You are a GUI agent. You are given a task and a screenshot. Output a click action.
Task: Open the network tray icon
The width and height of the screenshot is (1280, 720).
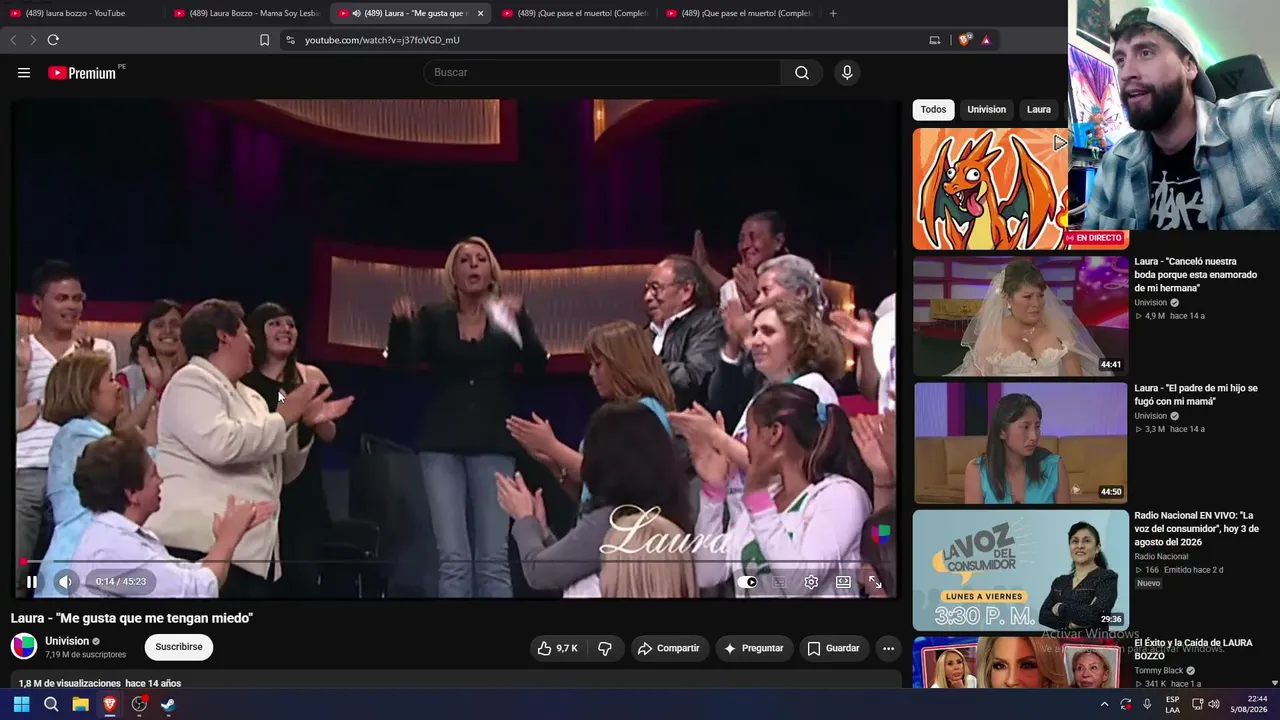coord(1197,704)
